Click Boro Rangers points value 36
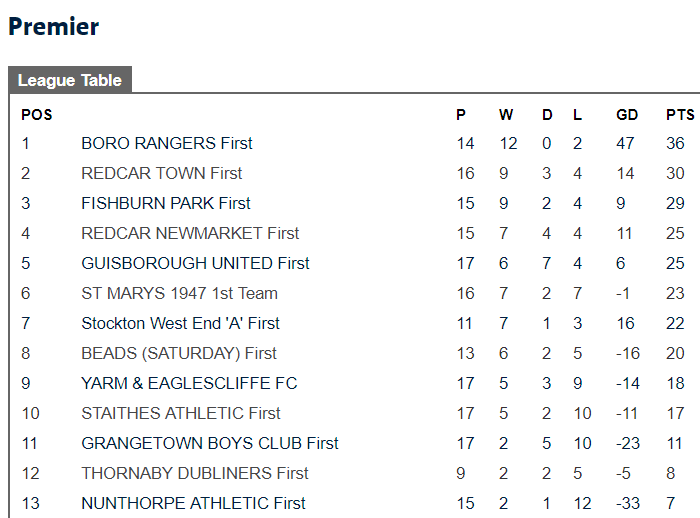The width and height of the screenshot is (700, 518). 675,143
